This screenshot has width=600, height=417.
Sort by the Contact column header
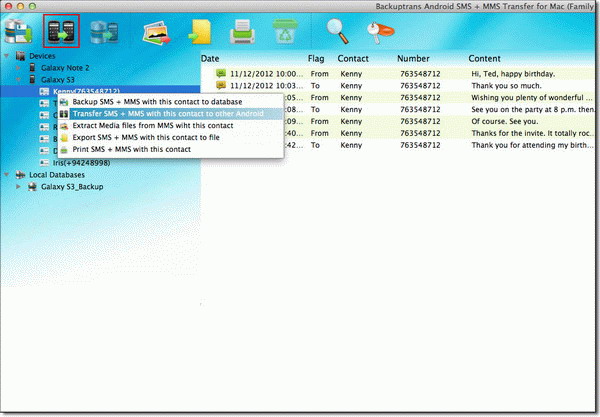click(353, 59)
